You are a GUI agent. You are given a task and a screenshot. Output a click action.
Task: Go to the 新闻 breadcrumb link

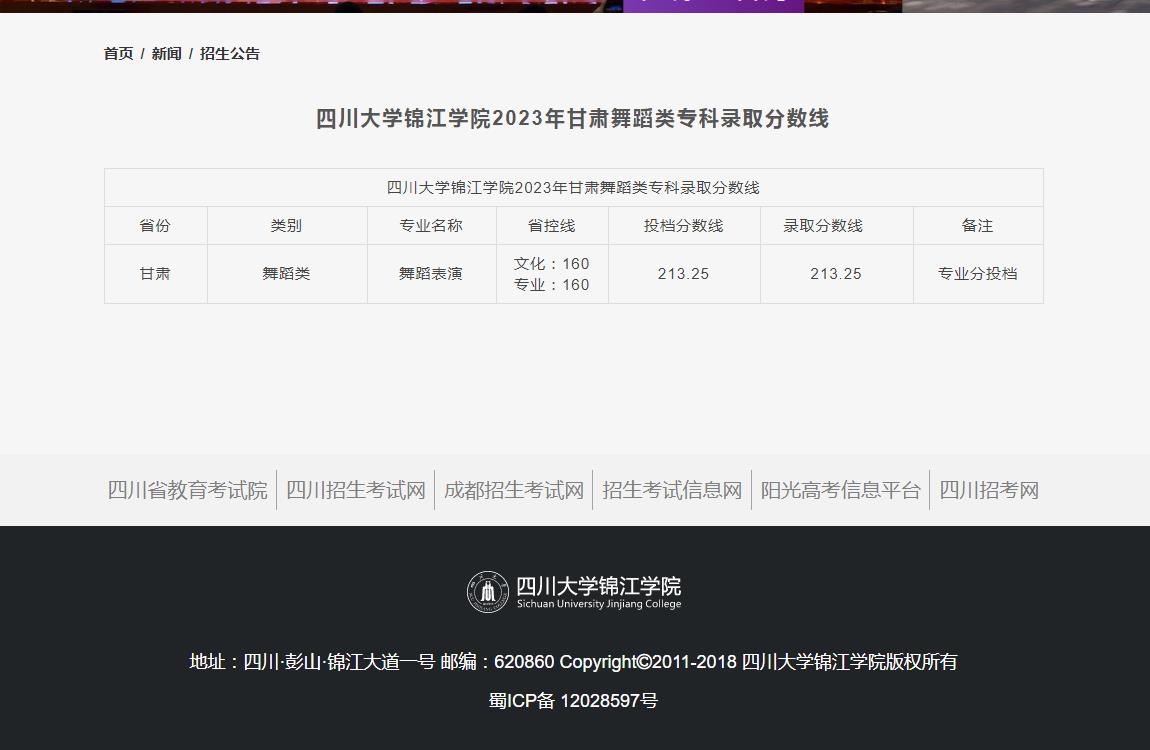coord(166,54)
